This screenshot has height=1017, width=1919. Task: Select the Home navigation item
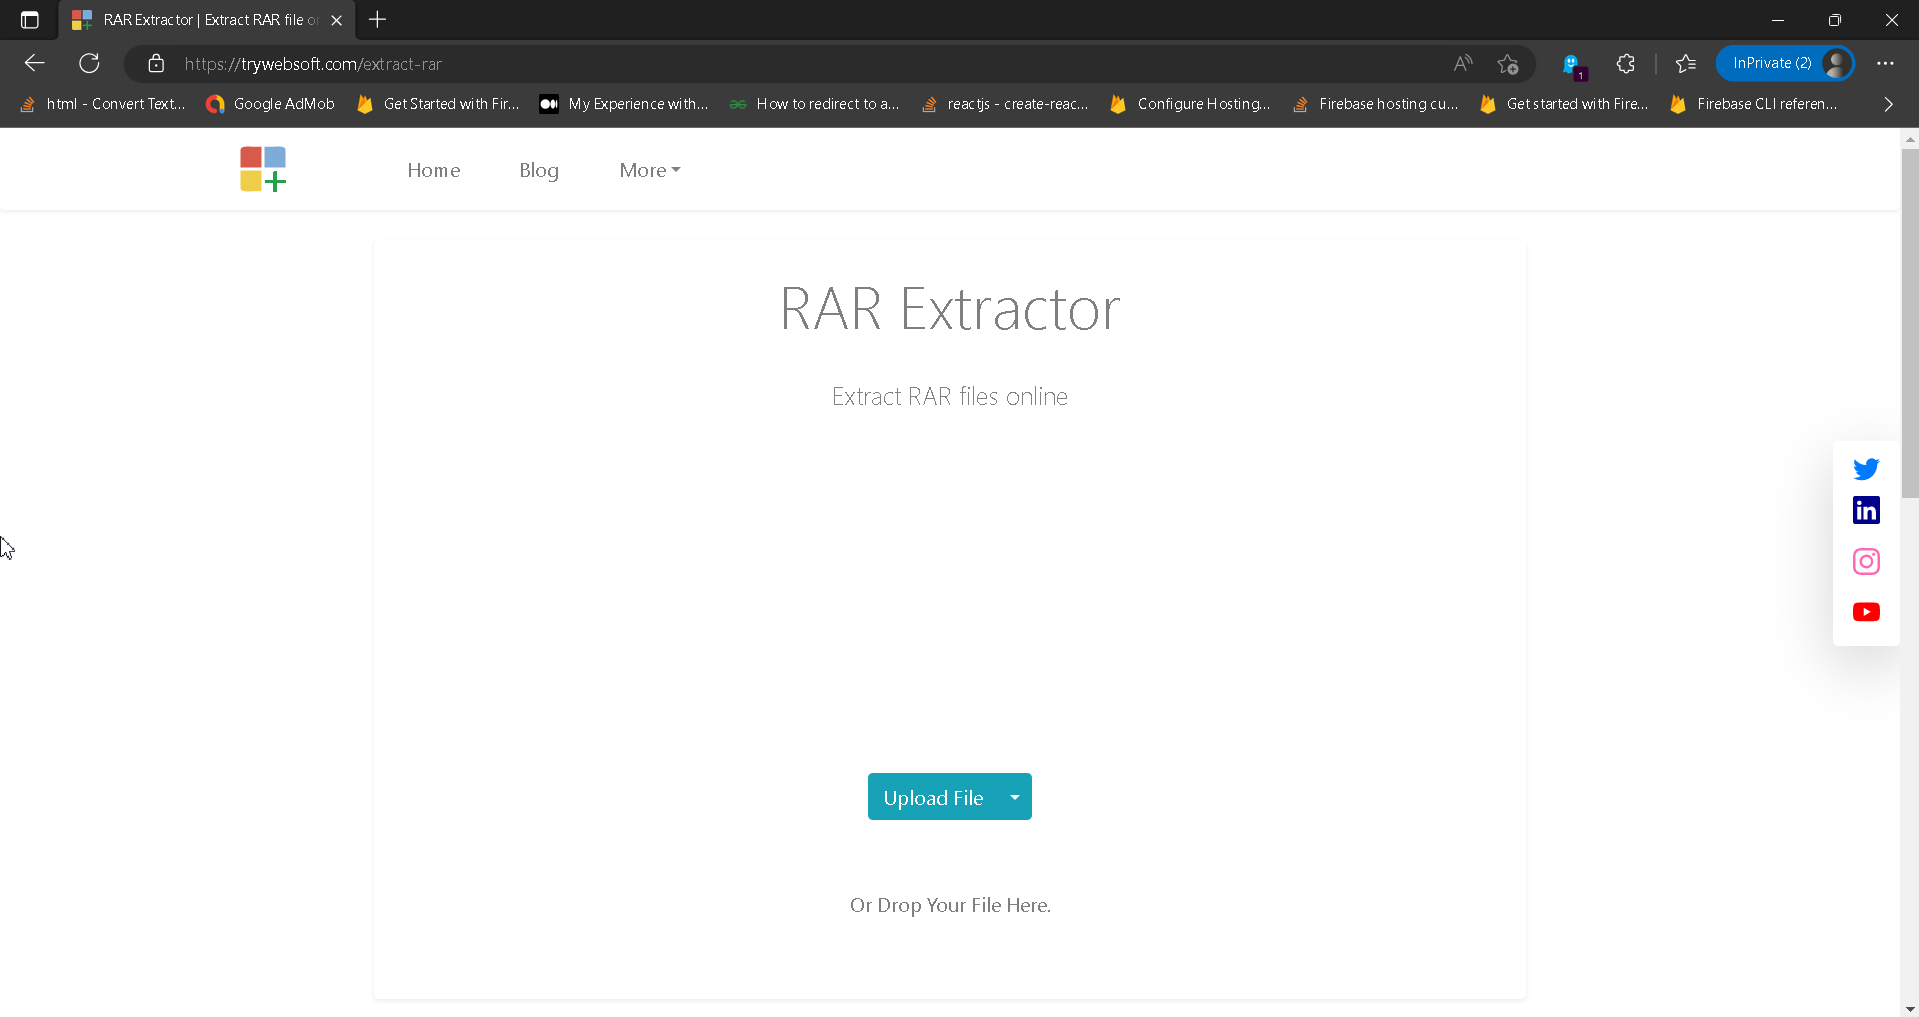point(433,170)
